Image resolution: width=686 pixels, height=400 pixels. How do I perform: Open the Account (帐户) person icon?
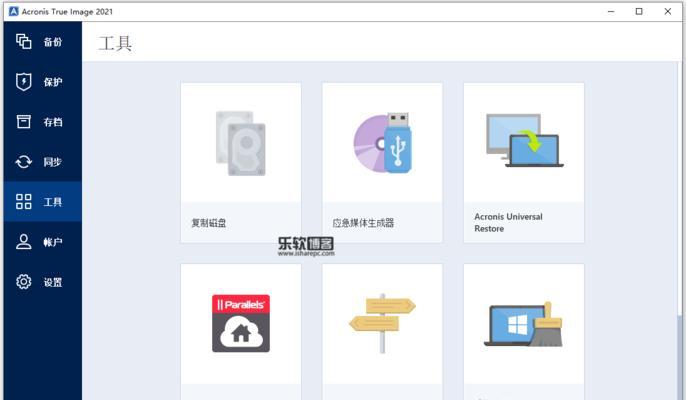click(24, 242)
